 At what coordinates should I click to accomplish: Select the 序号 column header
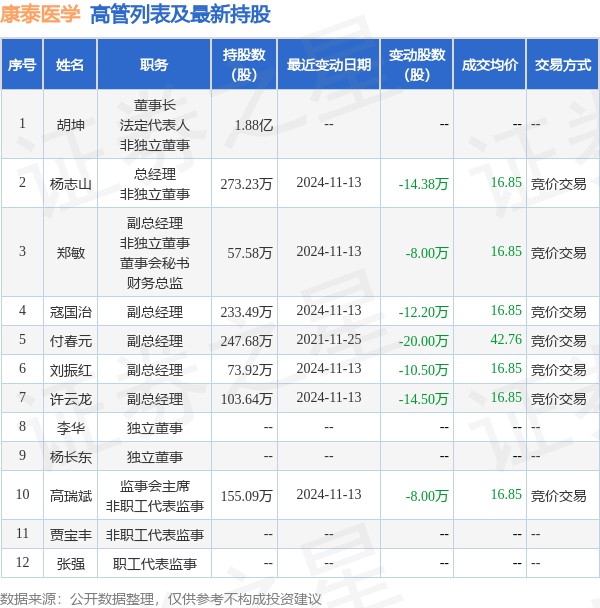[x=22, y=65]
